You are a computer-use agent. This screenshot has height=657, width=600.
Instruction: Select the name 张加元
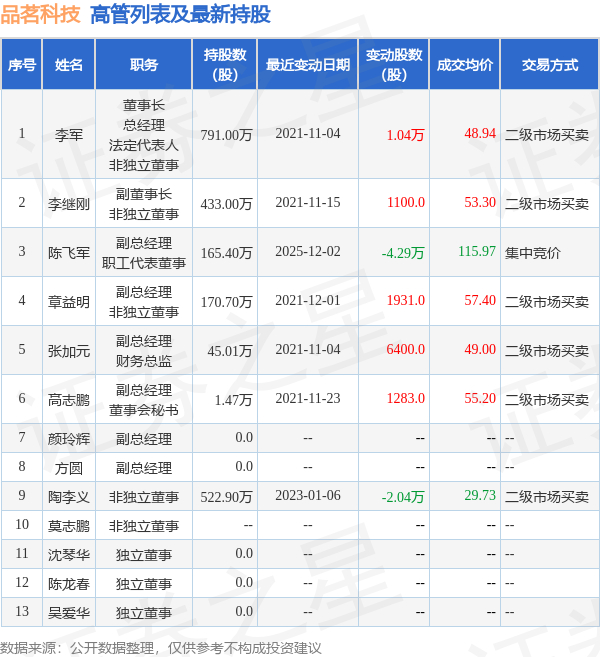69,351
